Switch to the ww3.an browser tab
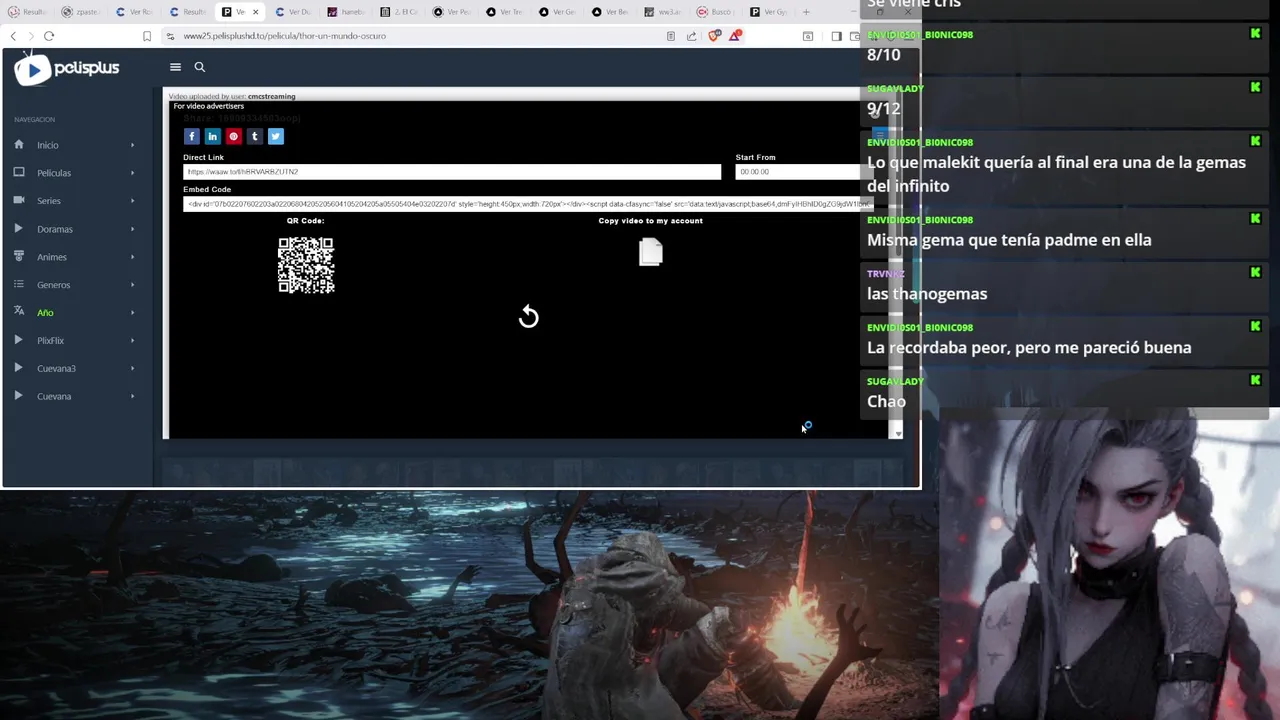Viewport: 1280px width, 720px height. coord(664,12)
